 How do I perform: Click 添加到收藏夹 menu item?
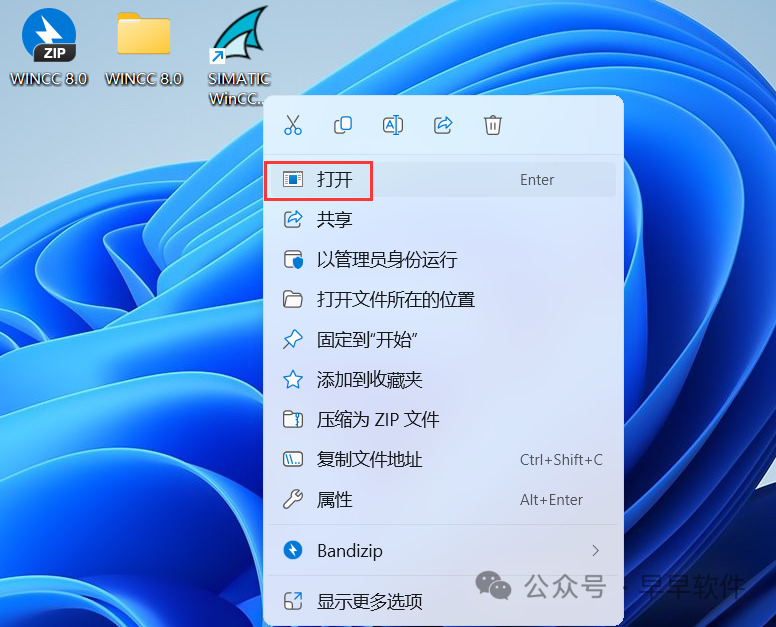[369, 380]
